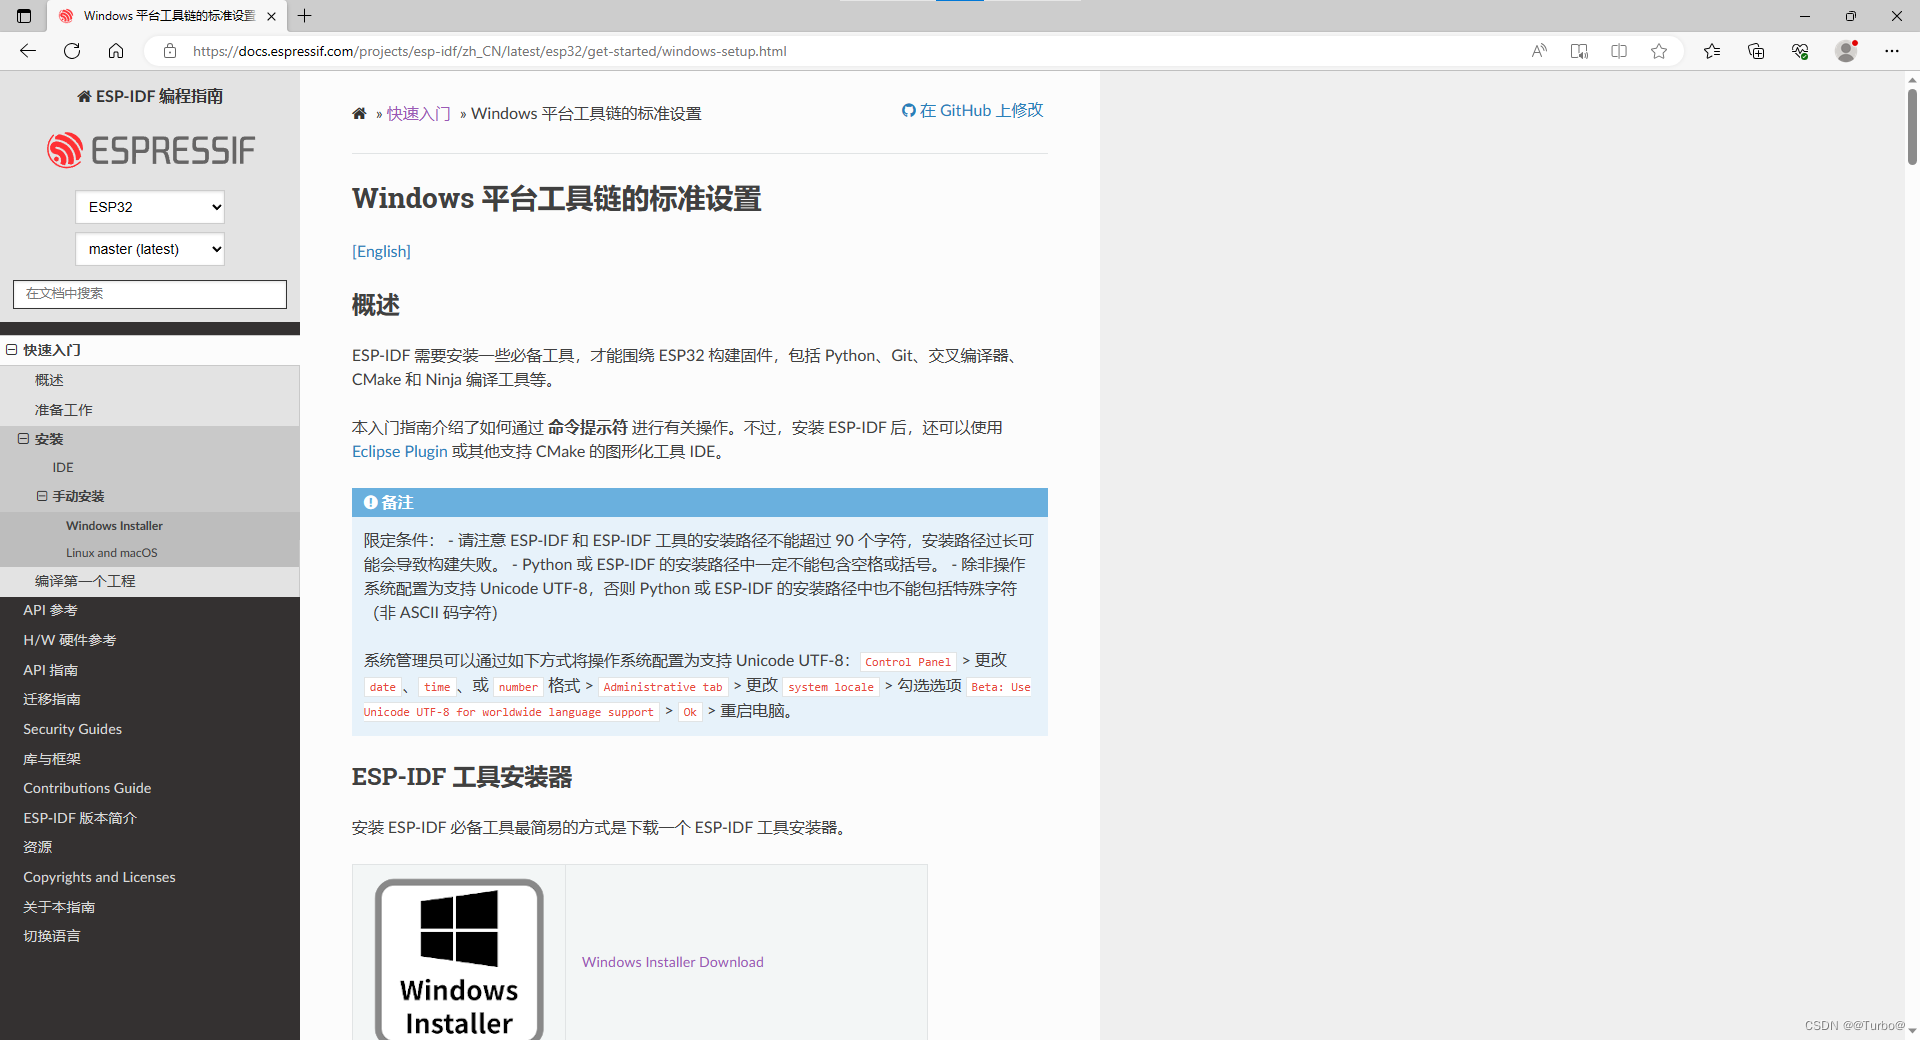
Task: Open ESP32 chip target dropdown
Action: pyautogui.click(x=150, y=207)
